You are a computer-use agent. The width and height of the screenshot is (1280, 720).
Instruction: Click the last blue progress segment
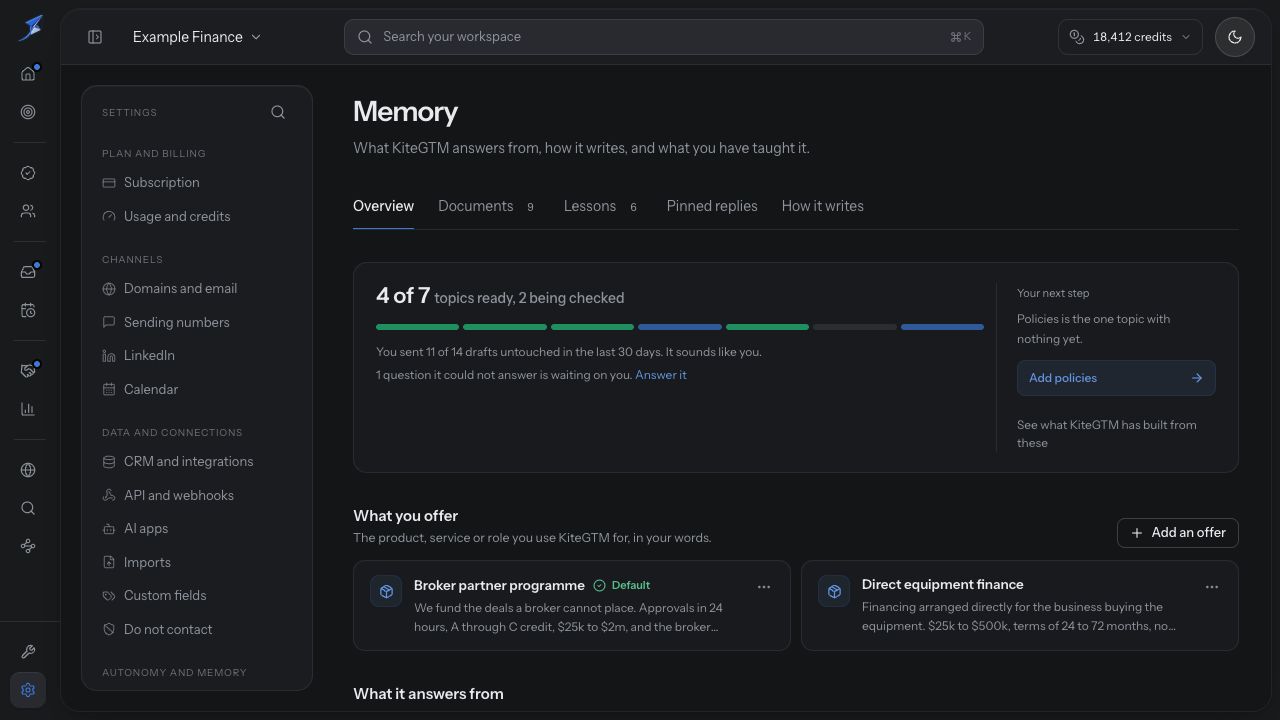pyautogui.click(x=942, y=327)
